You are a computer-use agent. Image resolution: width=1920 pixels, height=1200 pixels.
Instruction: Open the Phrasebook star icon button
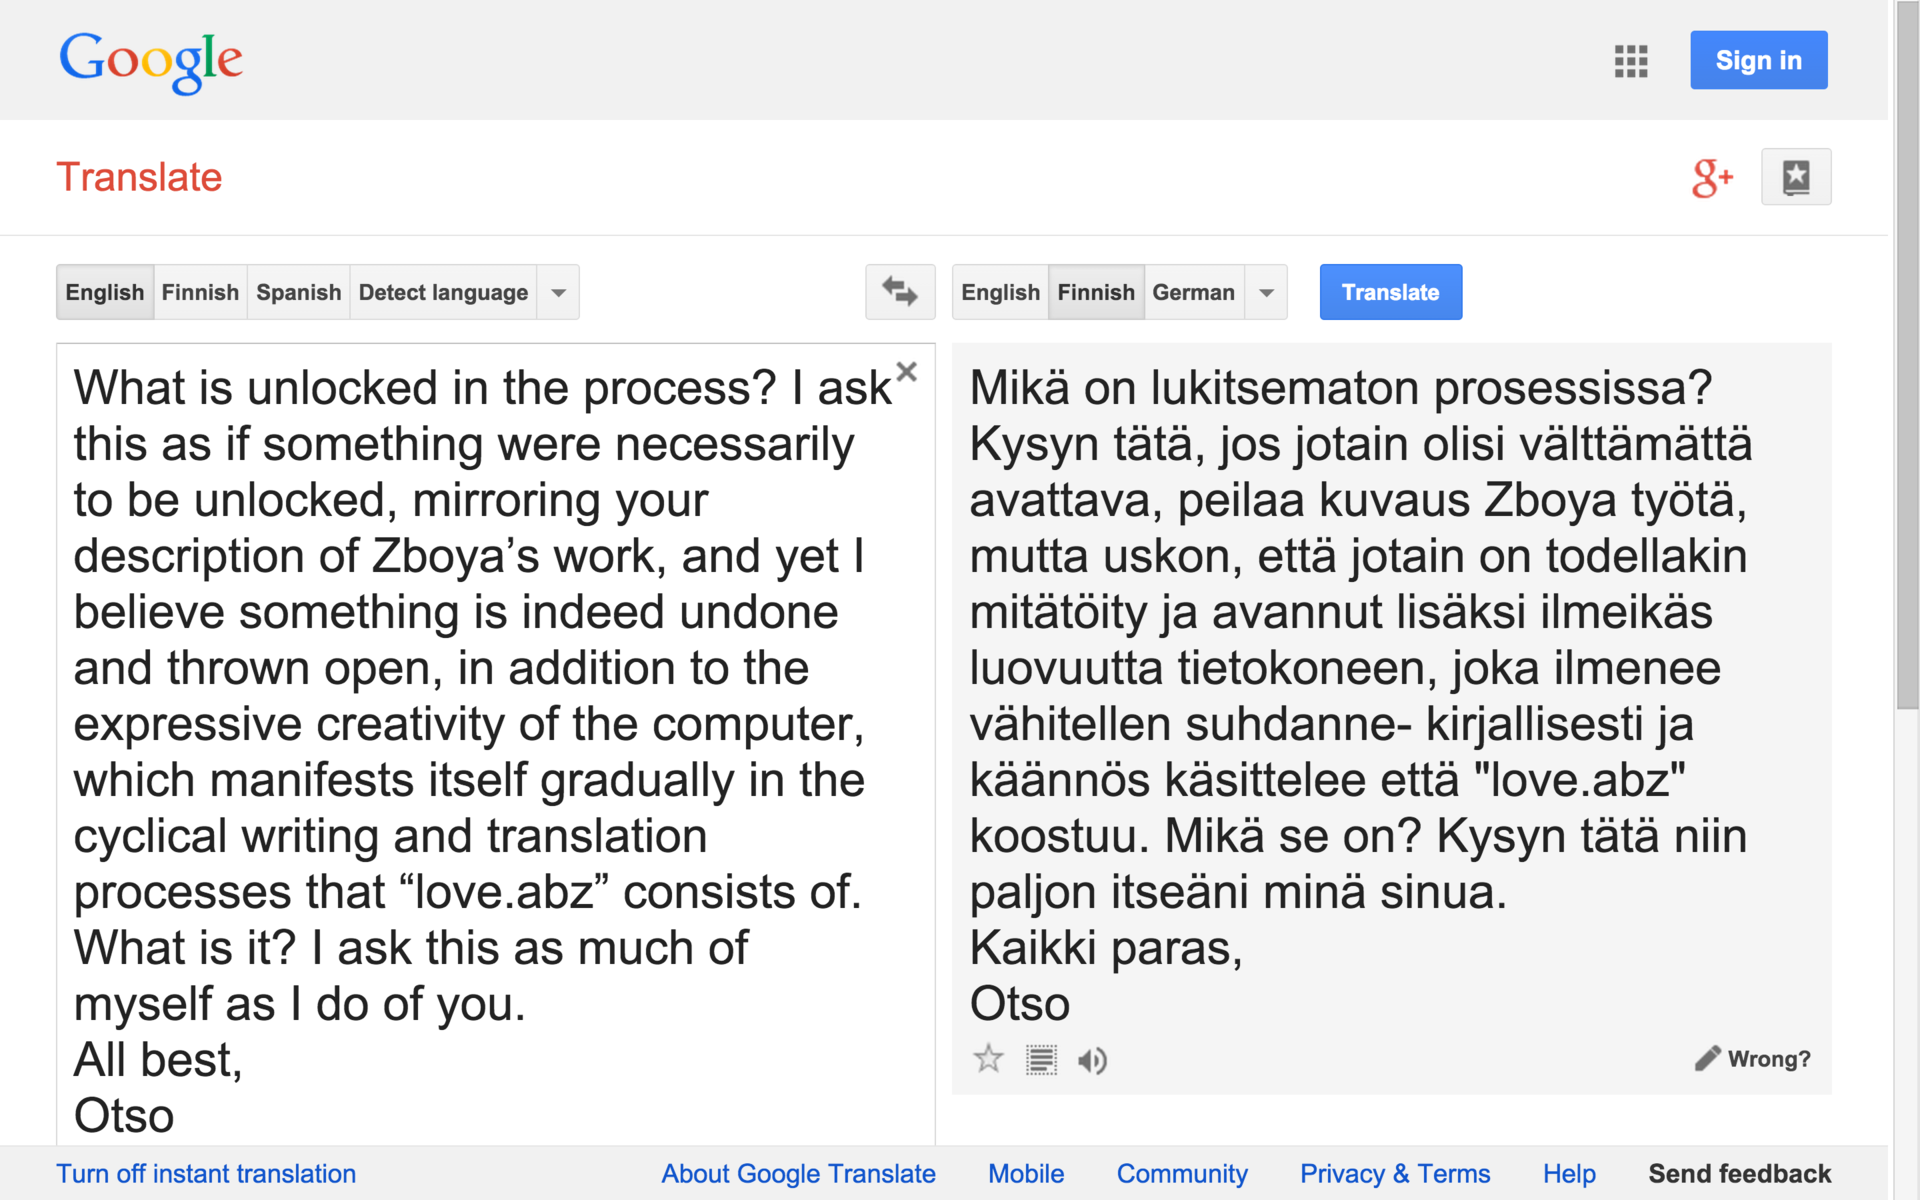pyautogui.click(x=1795, y=178)
